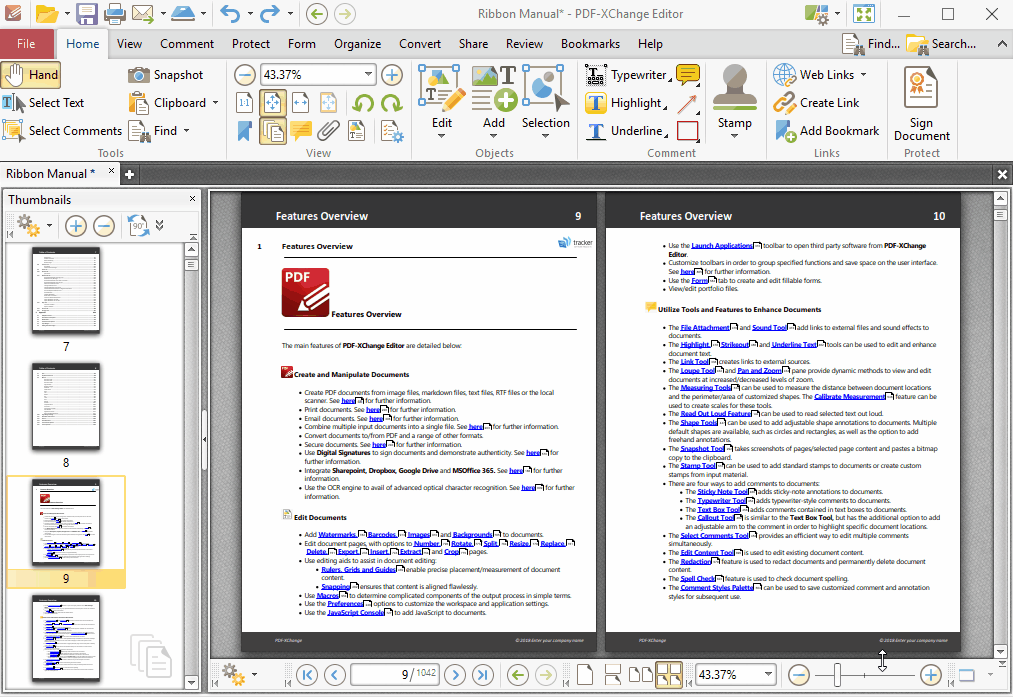
Task: Toggle Fit Width view mode
Action: coord(301,103)
